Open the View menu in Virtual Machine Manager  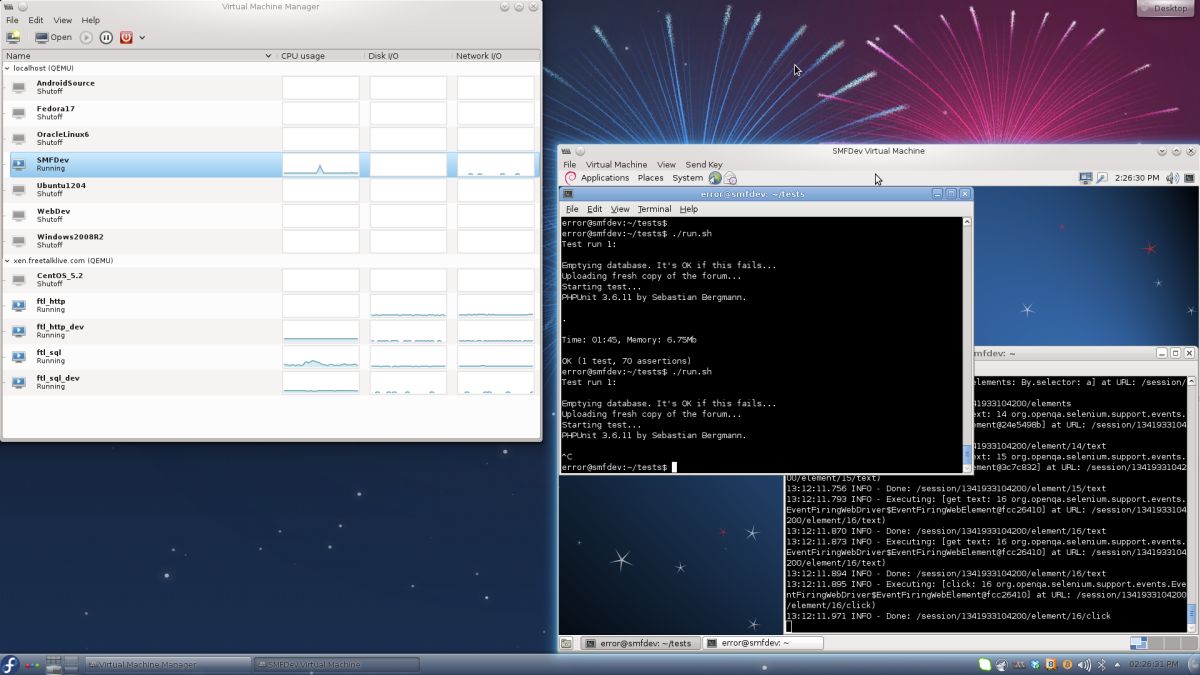click(x=62, y=20)
